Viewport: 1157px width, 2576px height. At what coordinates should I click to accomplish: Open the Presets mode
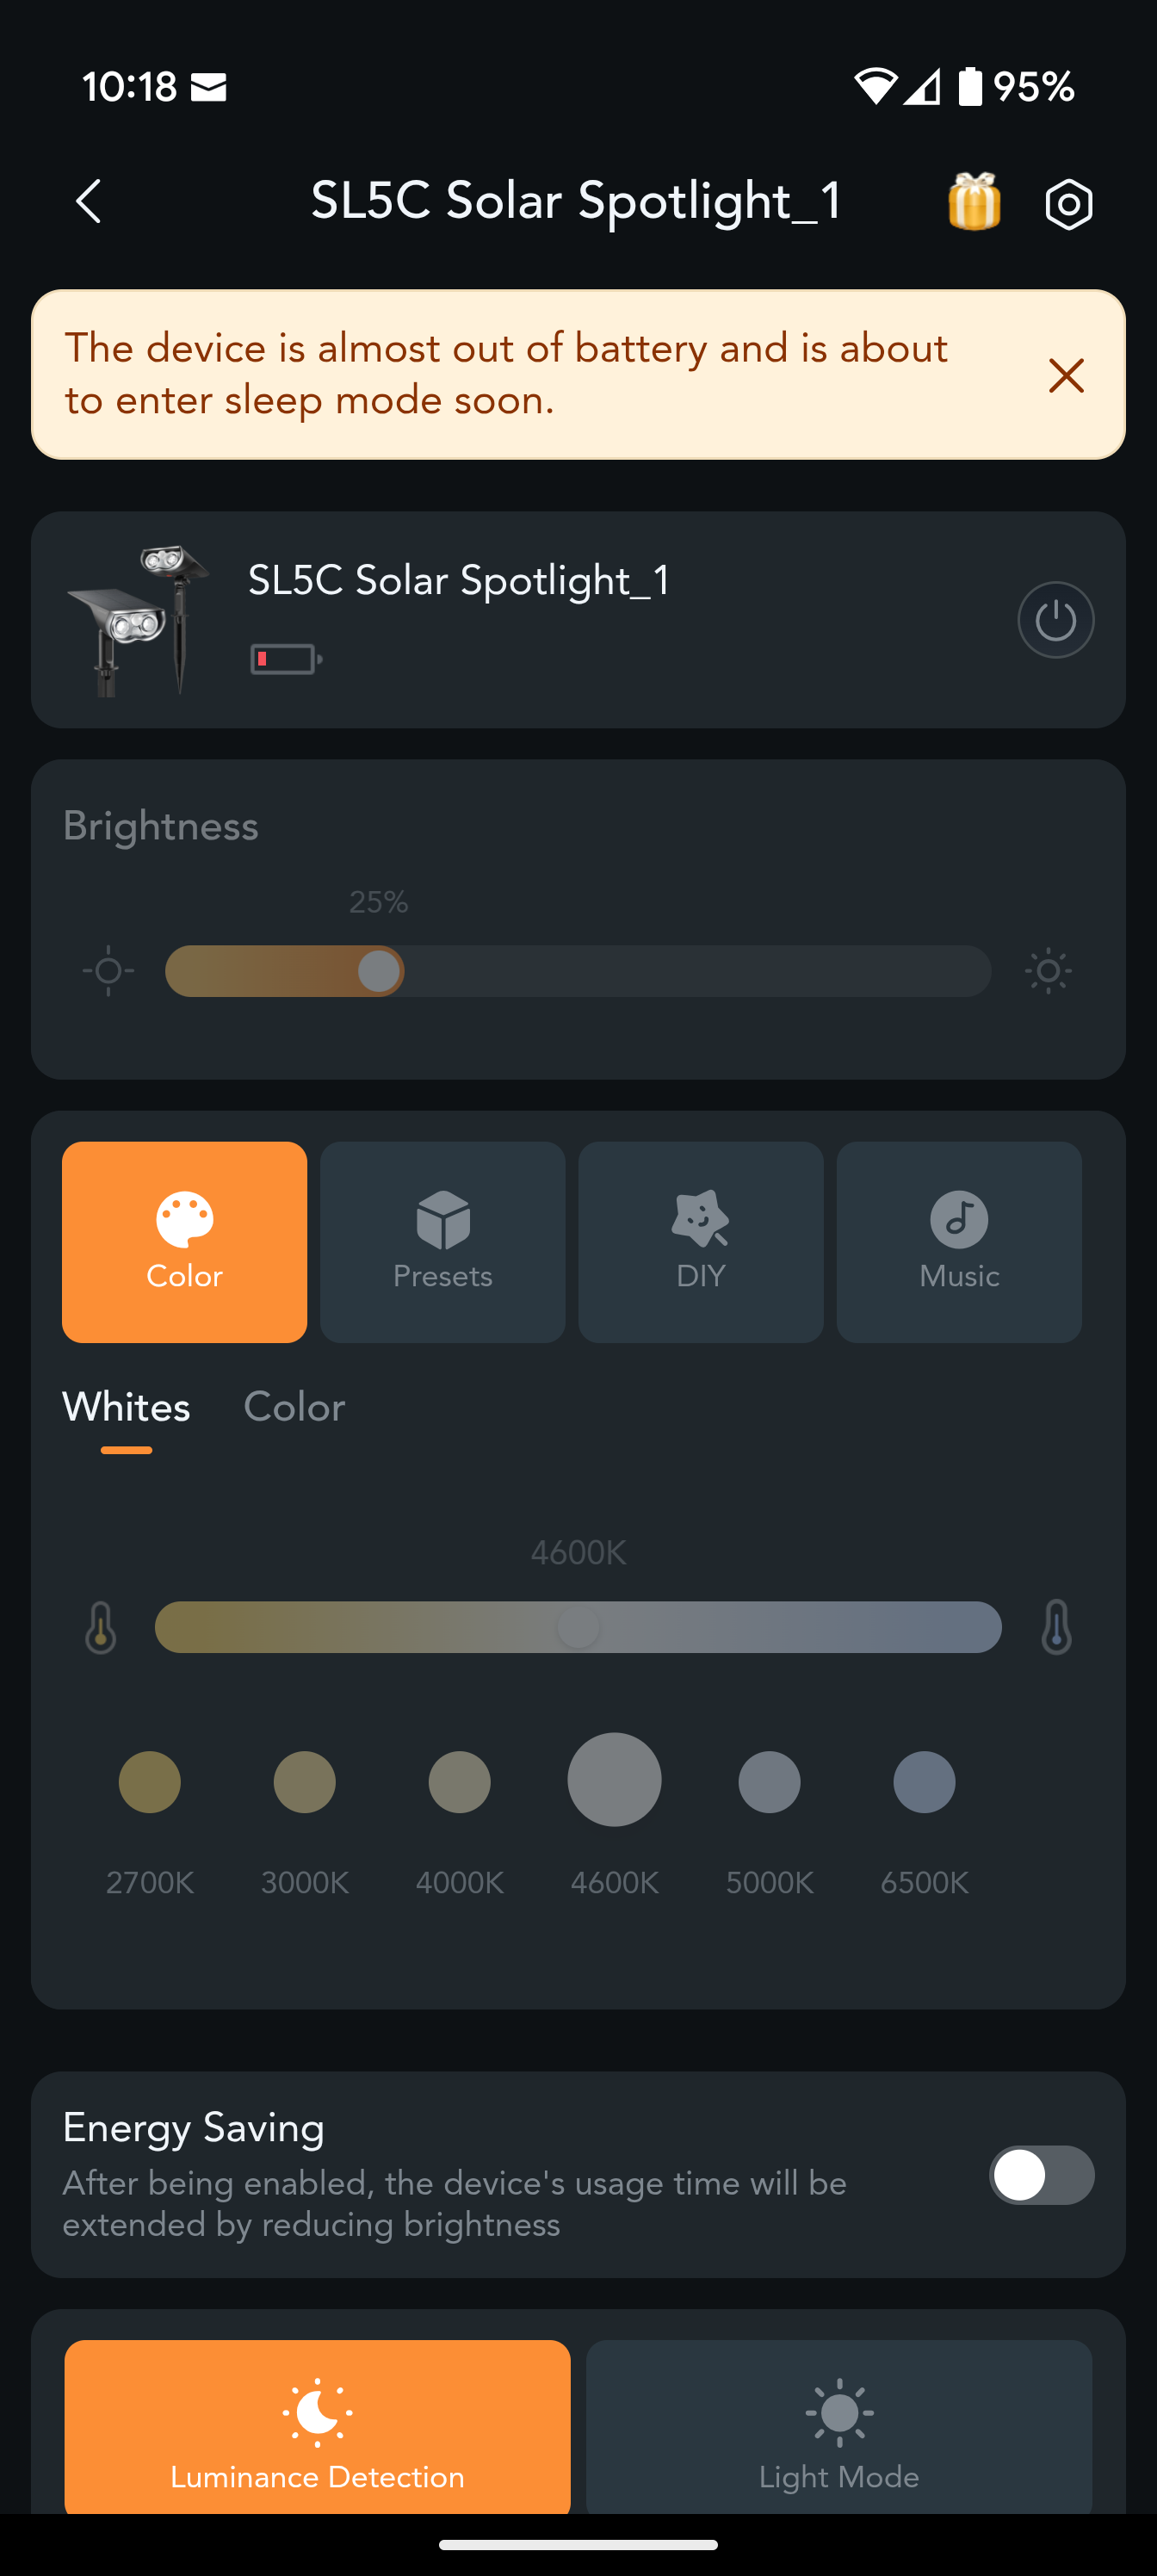[x=442, y=1242]
